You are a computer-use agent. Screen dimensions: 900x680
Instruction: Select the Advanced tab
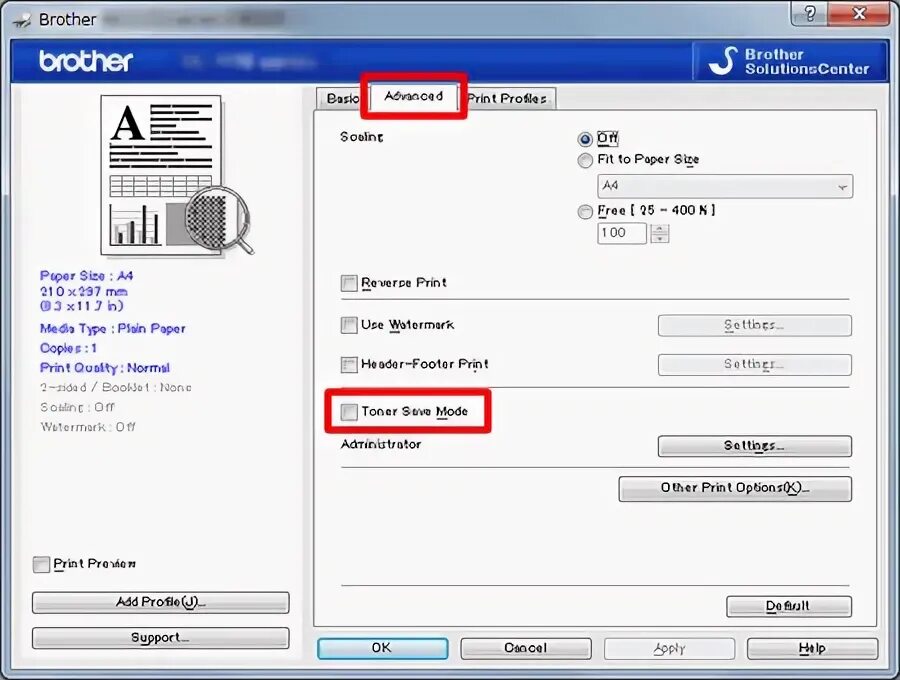click(413, 96)
